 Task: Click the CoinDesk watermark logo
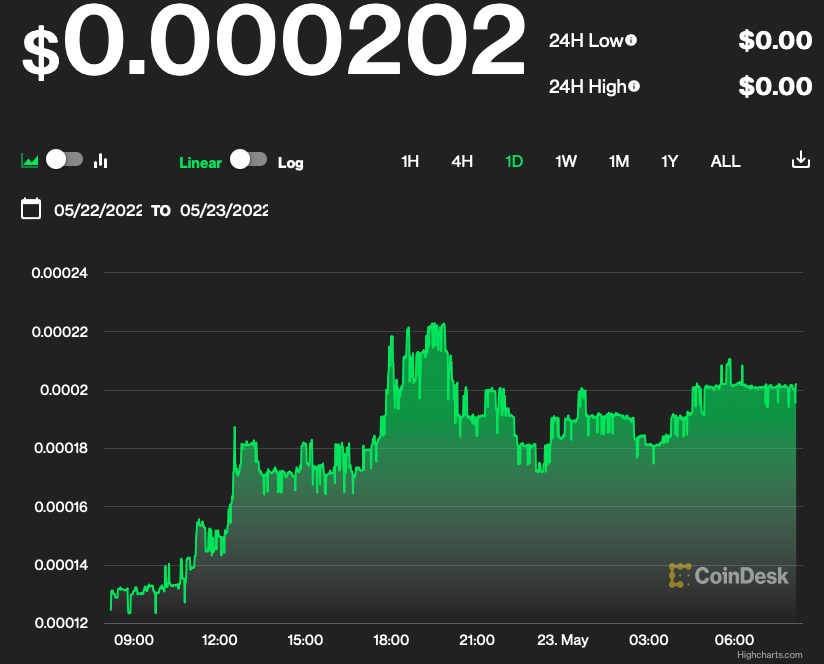coord(729,575)
